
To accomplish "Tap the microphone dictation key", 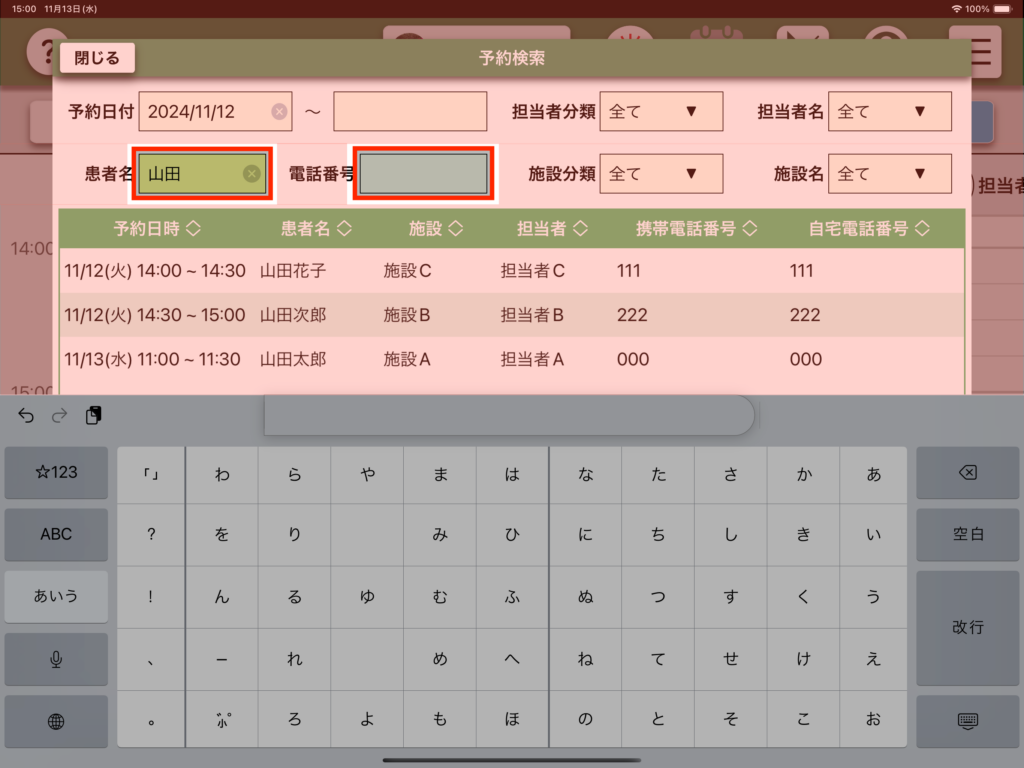I will pos(56,659).
